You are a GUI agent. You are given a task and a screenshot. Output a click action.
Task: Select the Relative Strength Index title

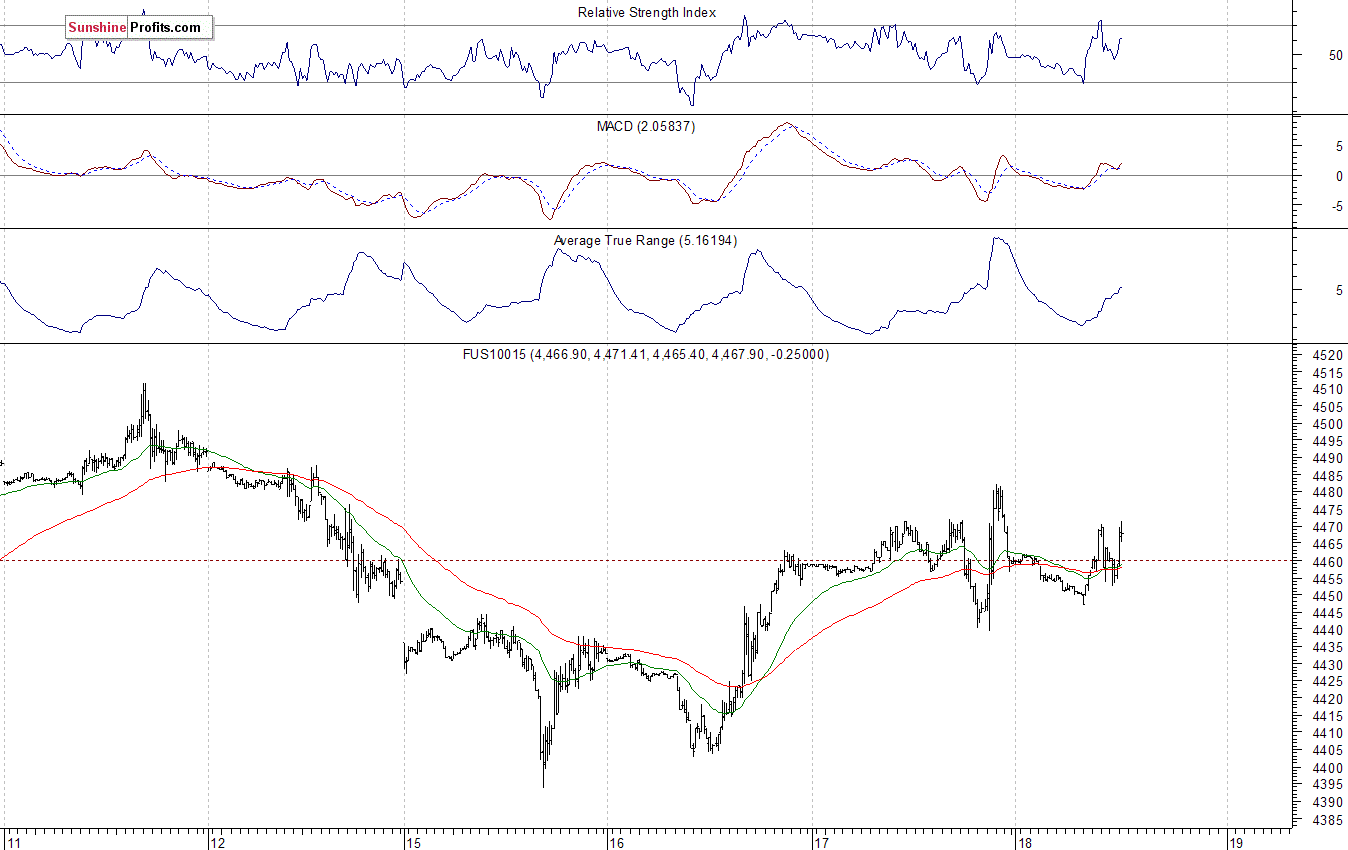point(647,13)
